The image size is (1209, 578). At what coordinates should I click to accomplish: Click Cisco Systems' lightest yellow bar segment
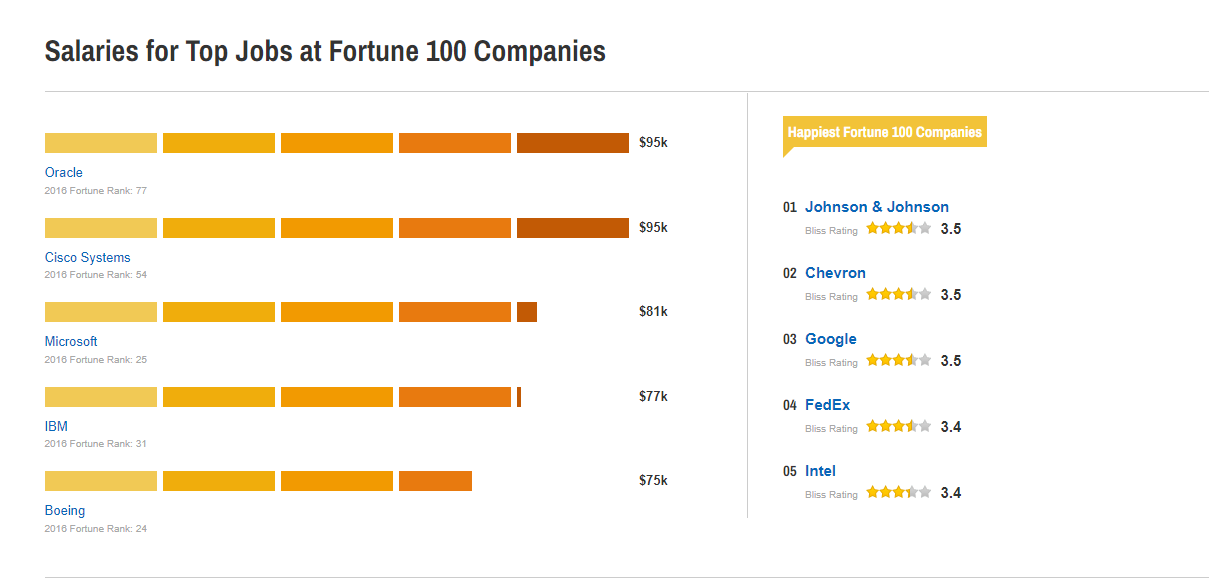(101, 228)
